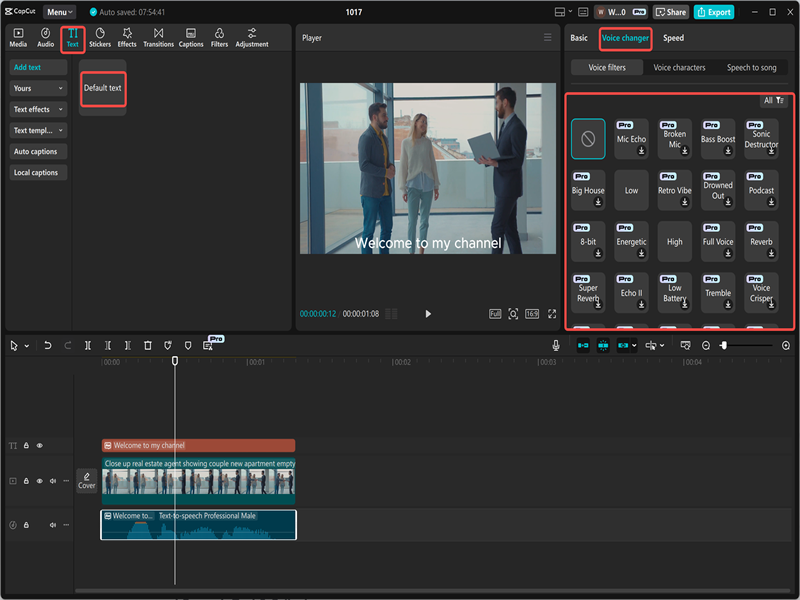Image resolution: width=800 pixels, height=600 pixels.
Task: Open the Filters panel
Action: pyautogui.click(x=219, y=38)
